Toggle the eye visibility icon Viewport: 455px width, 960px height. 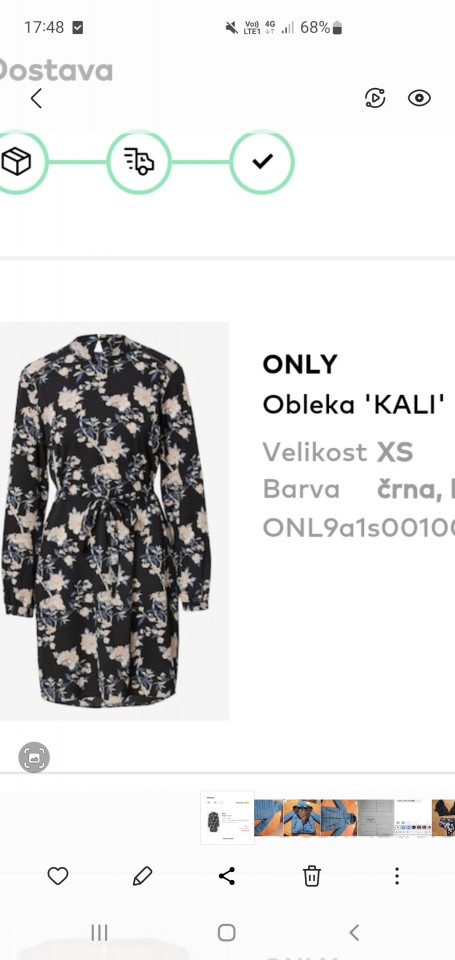(419, 98)
